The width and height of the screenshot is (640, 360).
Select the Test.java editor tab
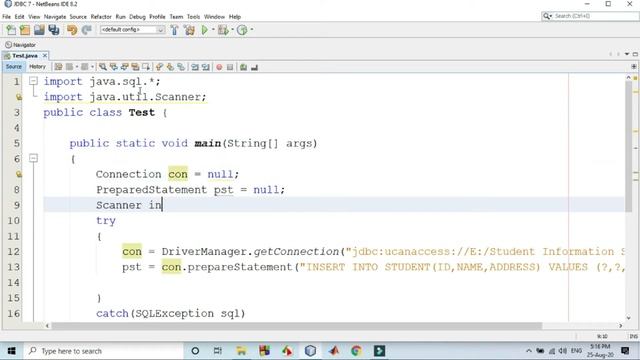click(x=24, y=56)
